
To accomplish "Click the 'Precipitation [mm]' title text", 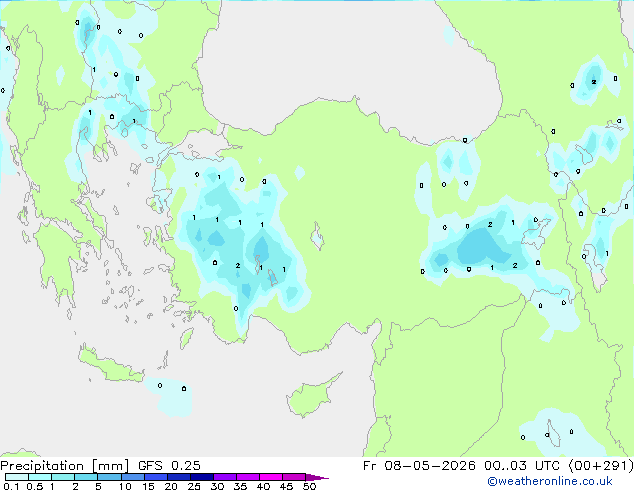I will coord(65,466).
